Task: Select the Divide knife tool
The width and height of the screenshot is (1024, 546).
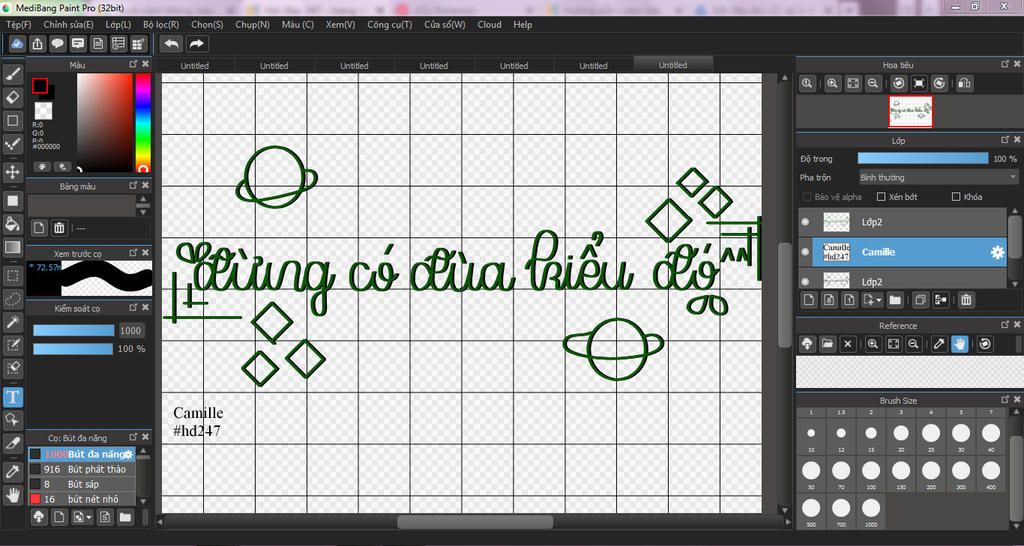Action: pos(12,443)
